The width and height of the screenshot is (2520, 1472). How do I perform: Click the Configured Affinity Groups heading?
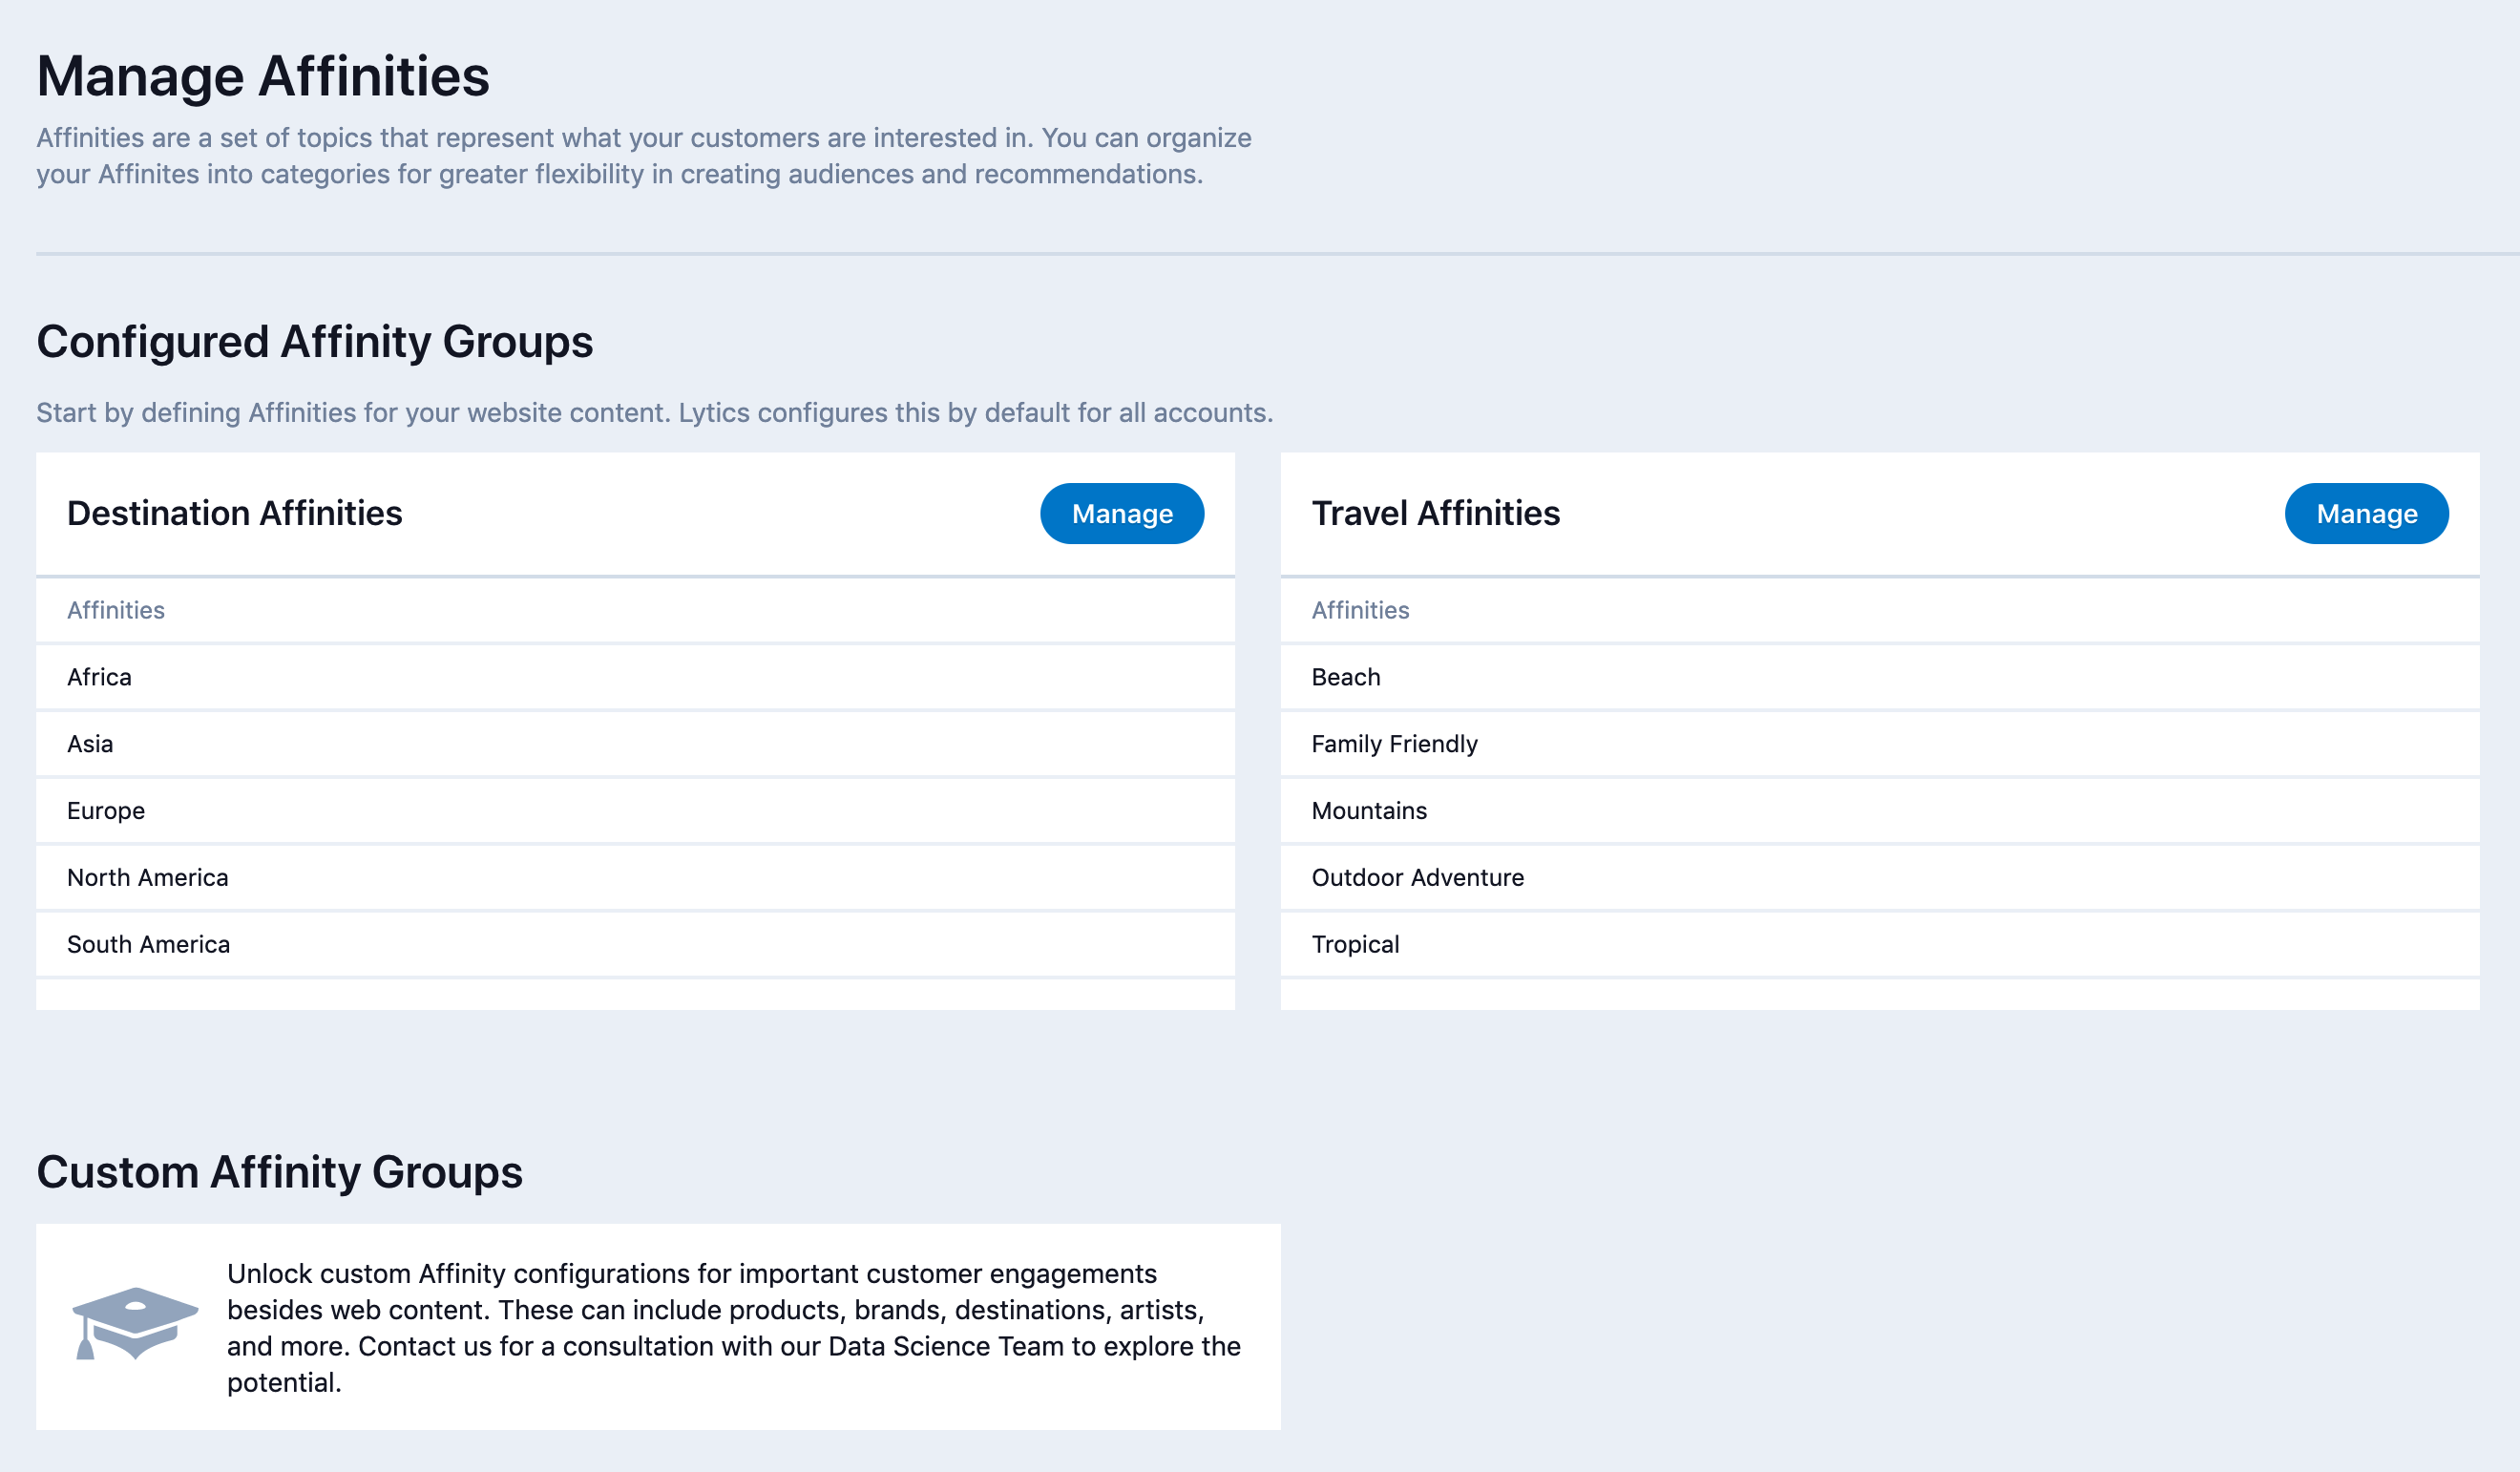[x=315, y=342]
